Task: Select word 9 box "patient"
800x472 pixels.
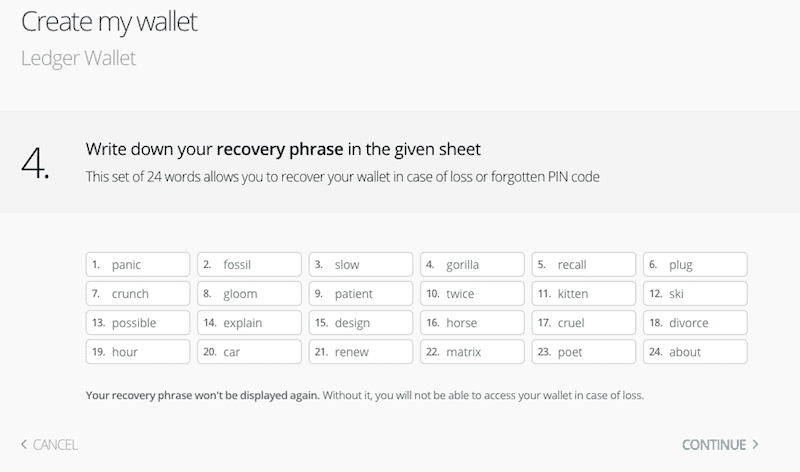Action: point(360,294)
